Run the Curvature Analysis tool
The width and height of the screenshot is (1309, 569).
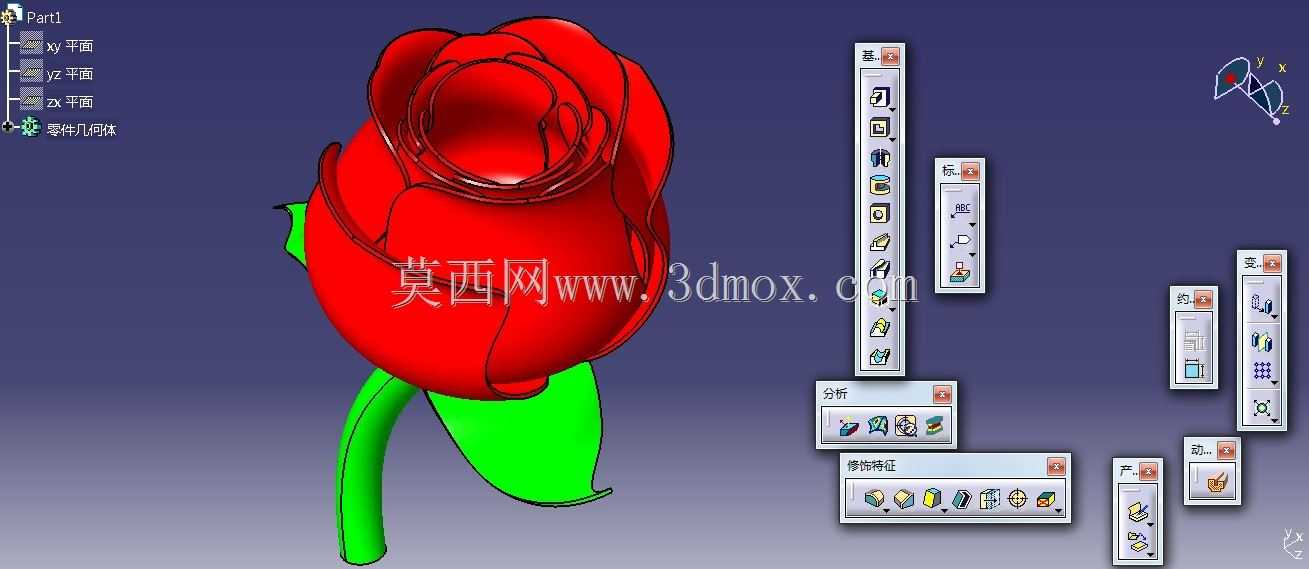tap(877, 426)
